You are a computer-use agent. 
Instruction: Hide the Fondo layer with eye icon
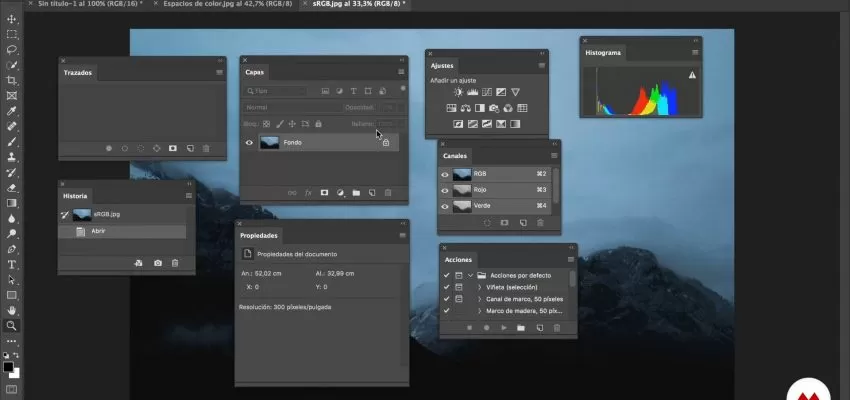coord(249,143)
